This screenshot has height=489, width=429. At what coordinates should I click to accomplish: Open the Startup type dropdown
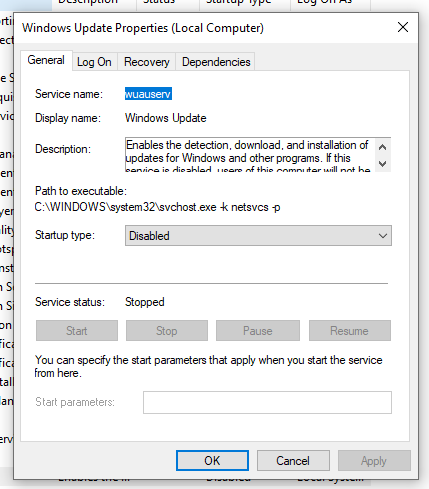point(258,236)
